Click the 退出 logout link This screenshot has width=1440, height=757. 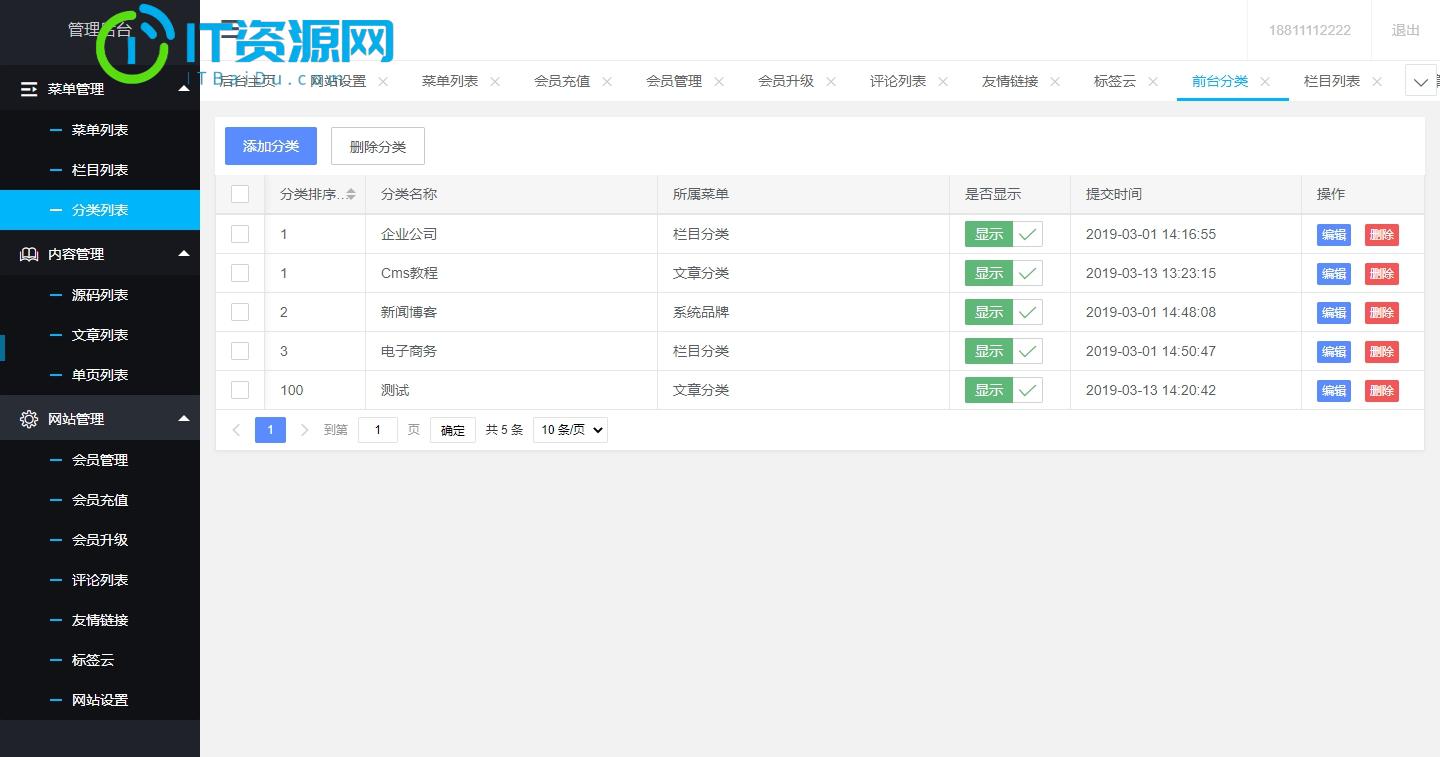(1406, 30)
